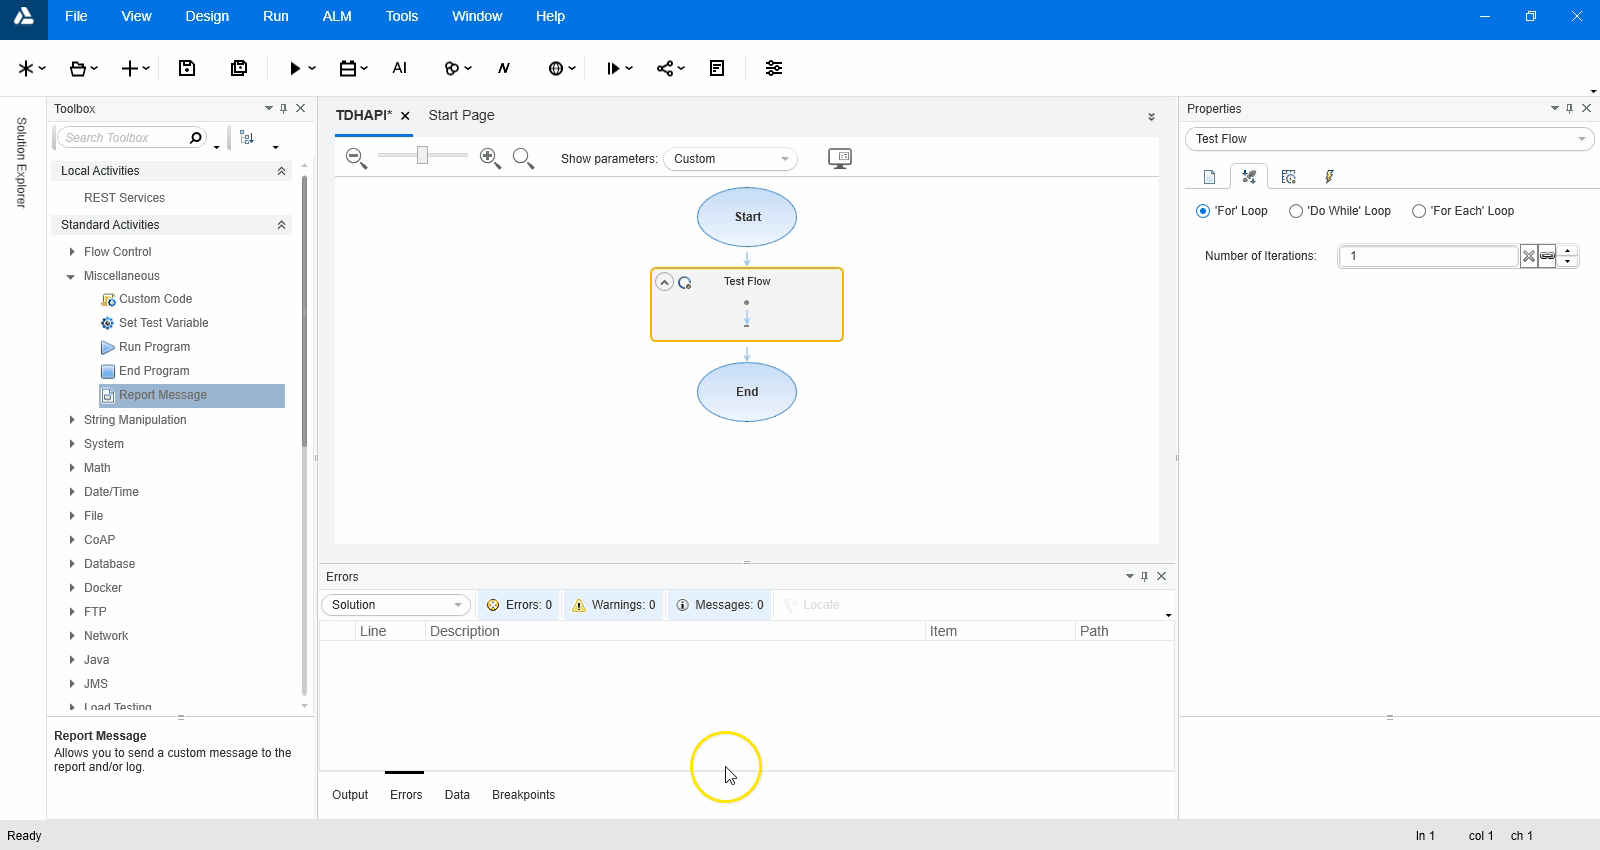Open the Events lightning tab in Properties

pyautogui.click(x=1329, y=177)
